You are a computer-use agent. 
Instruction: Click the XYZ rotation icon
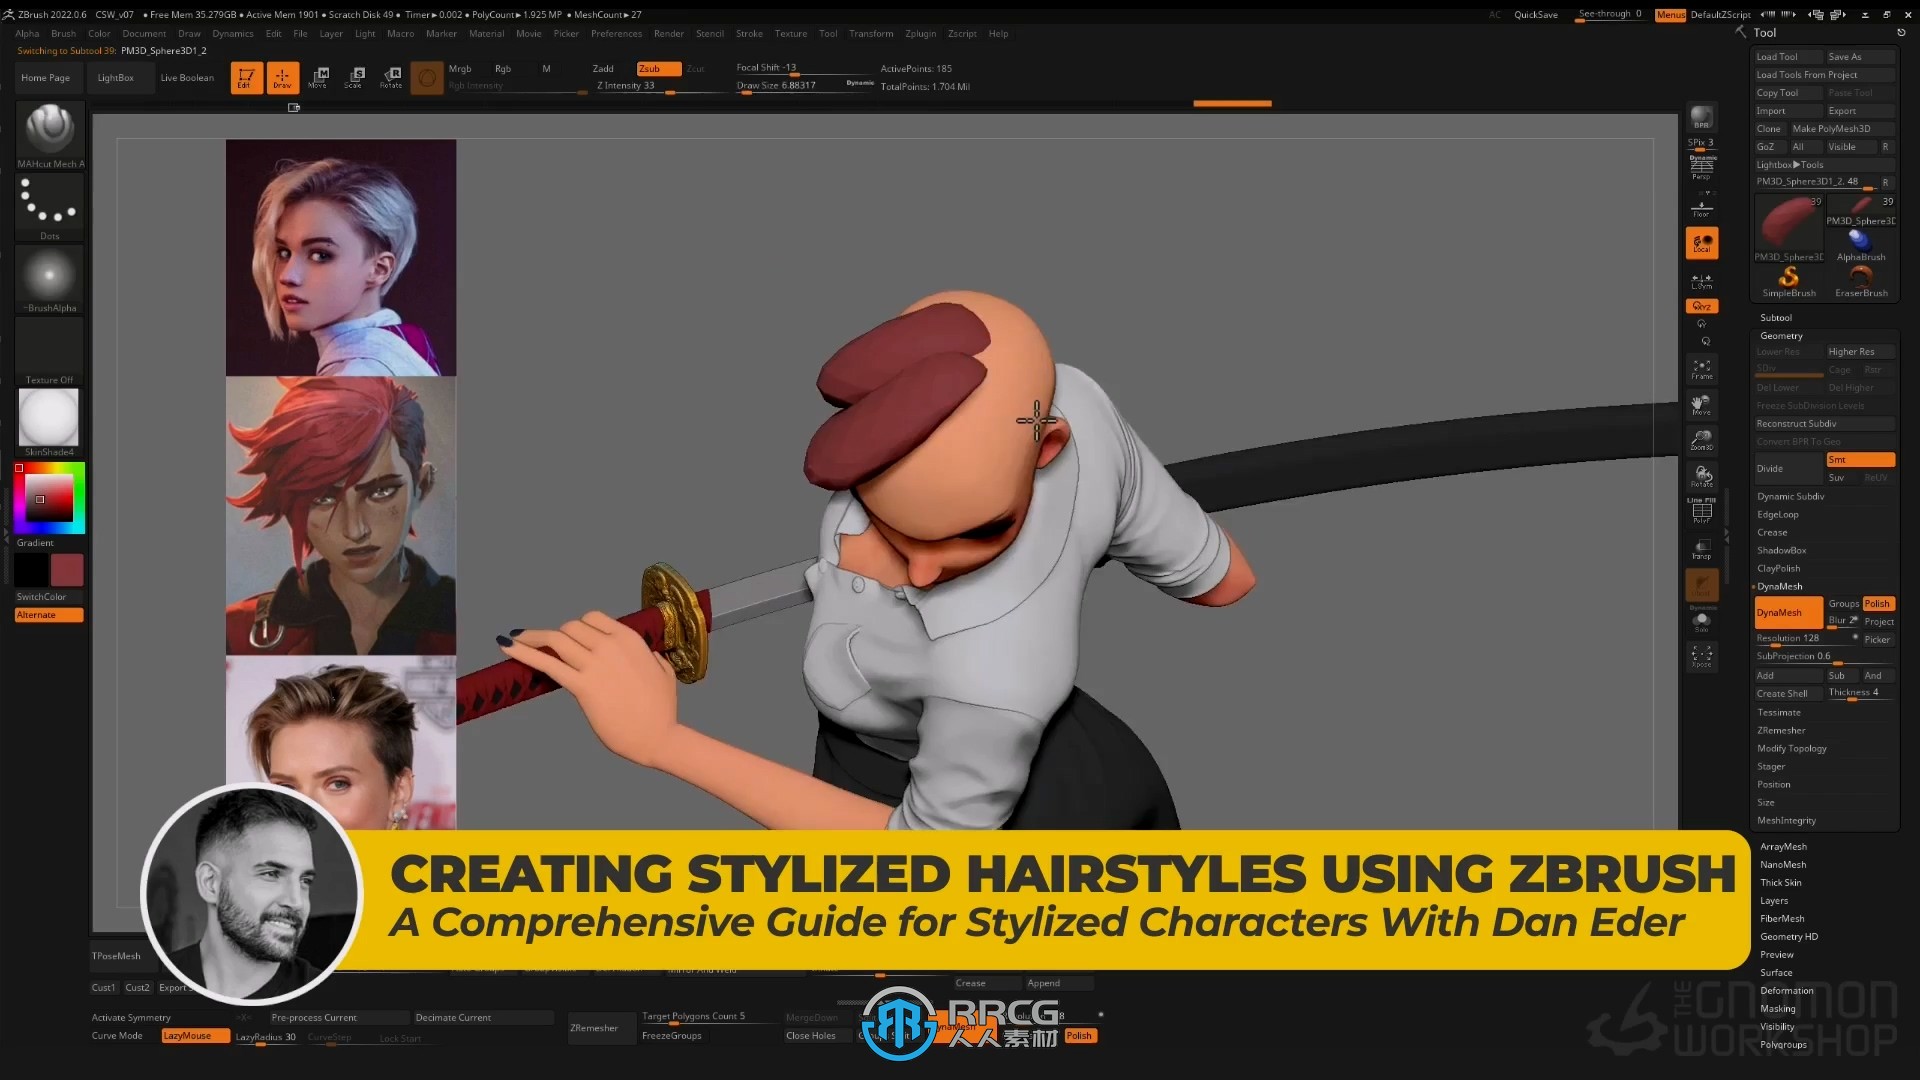tap(1701, 306)
